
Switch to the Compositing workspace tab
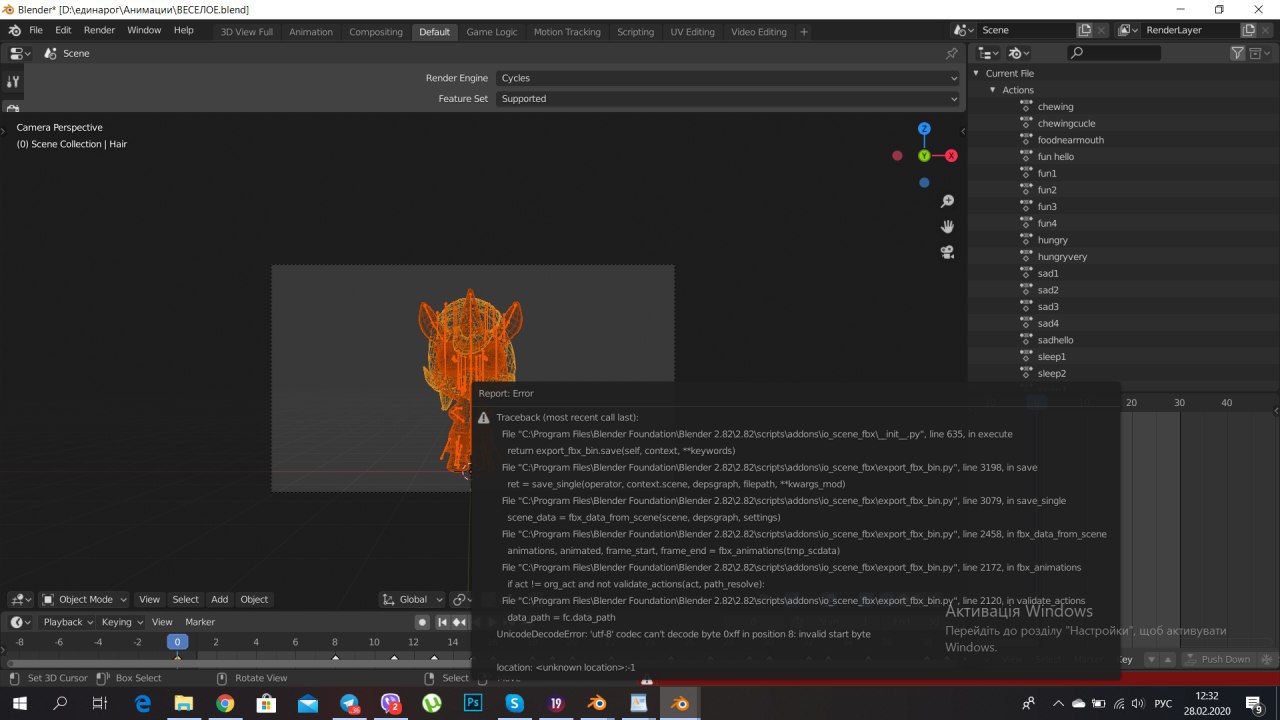click(x=376, y=32)
